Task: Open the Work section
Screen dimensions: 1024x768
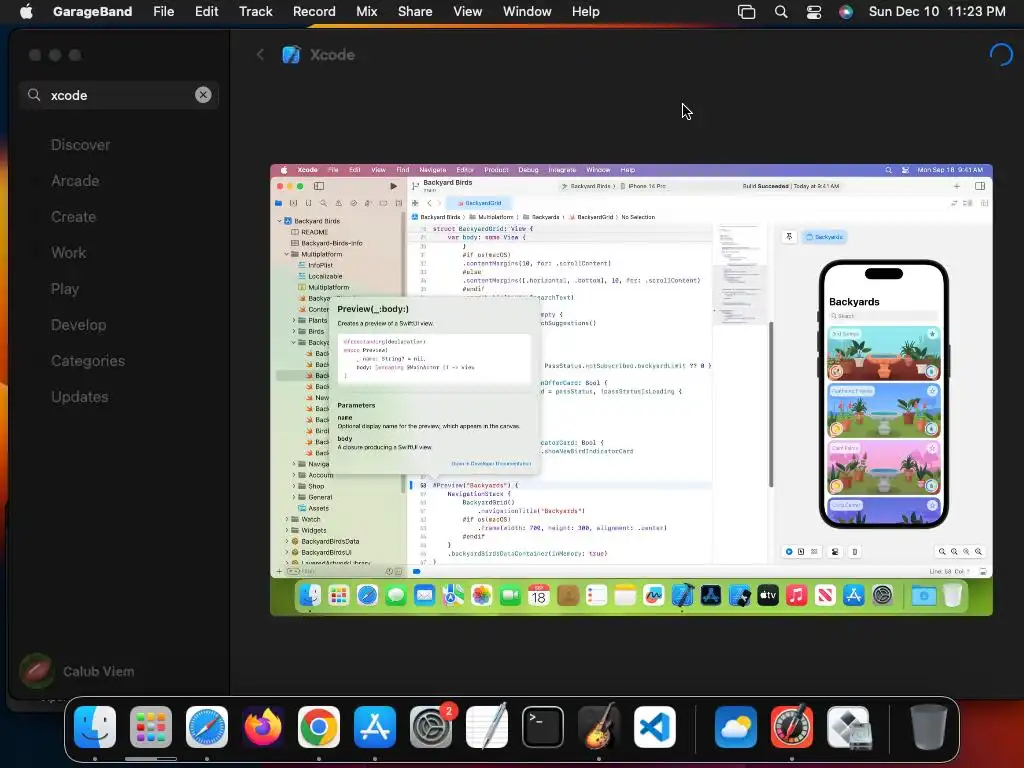Action: click(x=69, y=253)
